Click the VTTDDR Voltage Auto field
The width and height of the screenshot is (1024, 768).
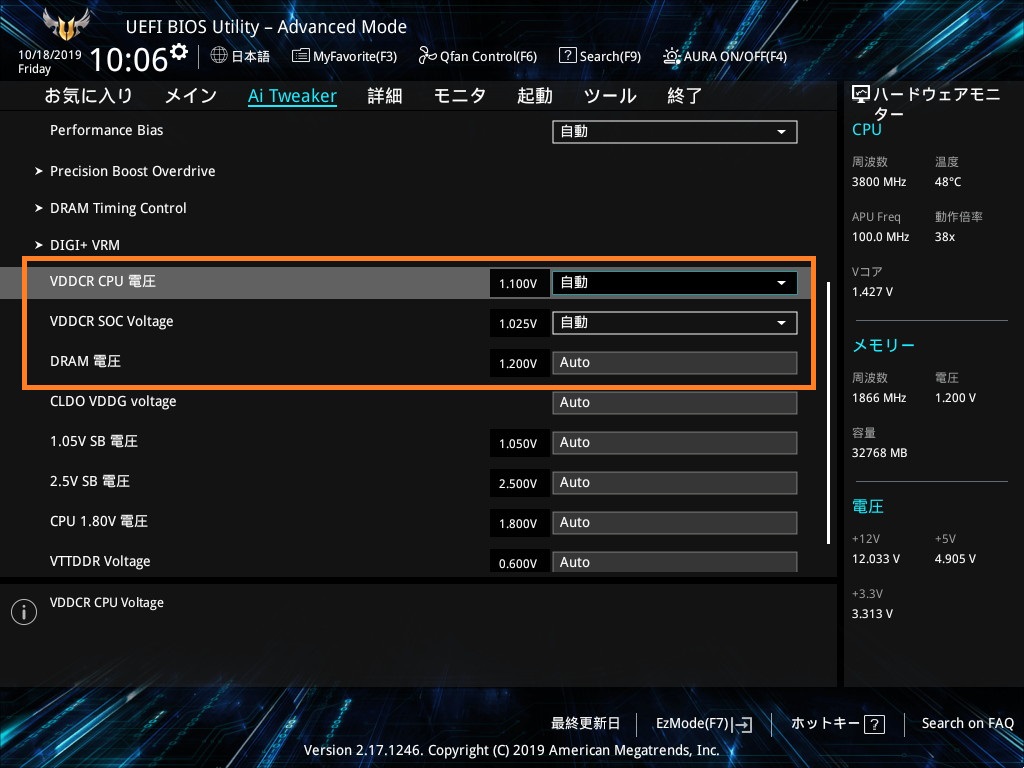pyautogui.click(x=675, y=562)
